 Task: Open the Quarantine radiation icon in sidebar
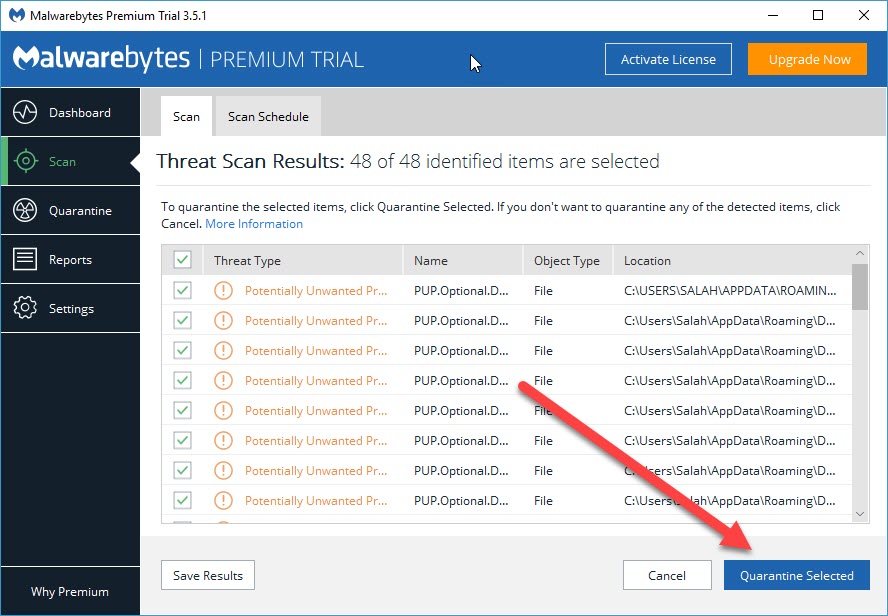click(x=25, y=210)
